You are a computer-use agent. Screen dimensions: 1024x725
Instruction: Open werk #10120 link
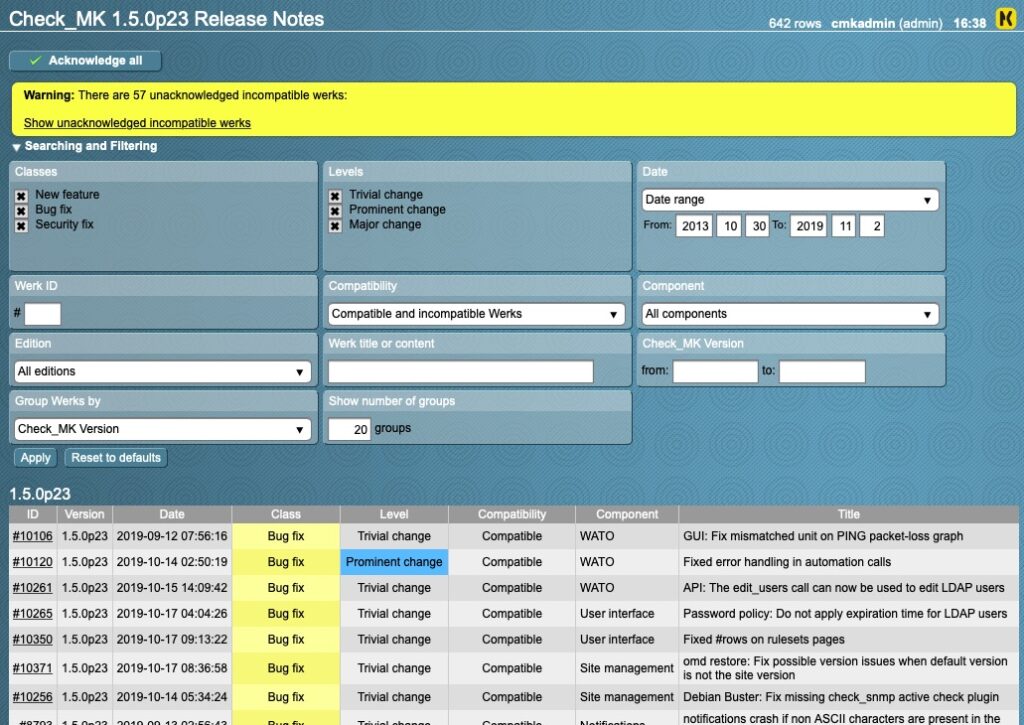[33, 562]
